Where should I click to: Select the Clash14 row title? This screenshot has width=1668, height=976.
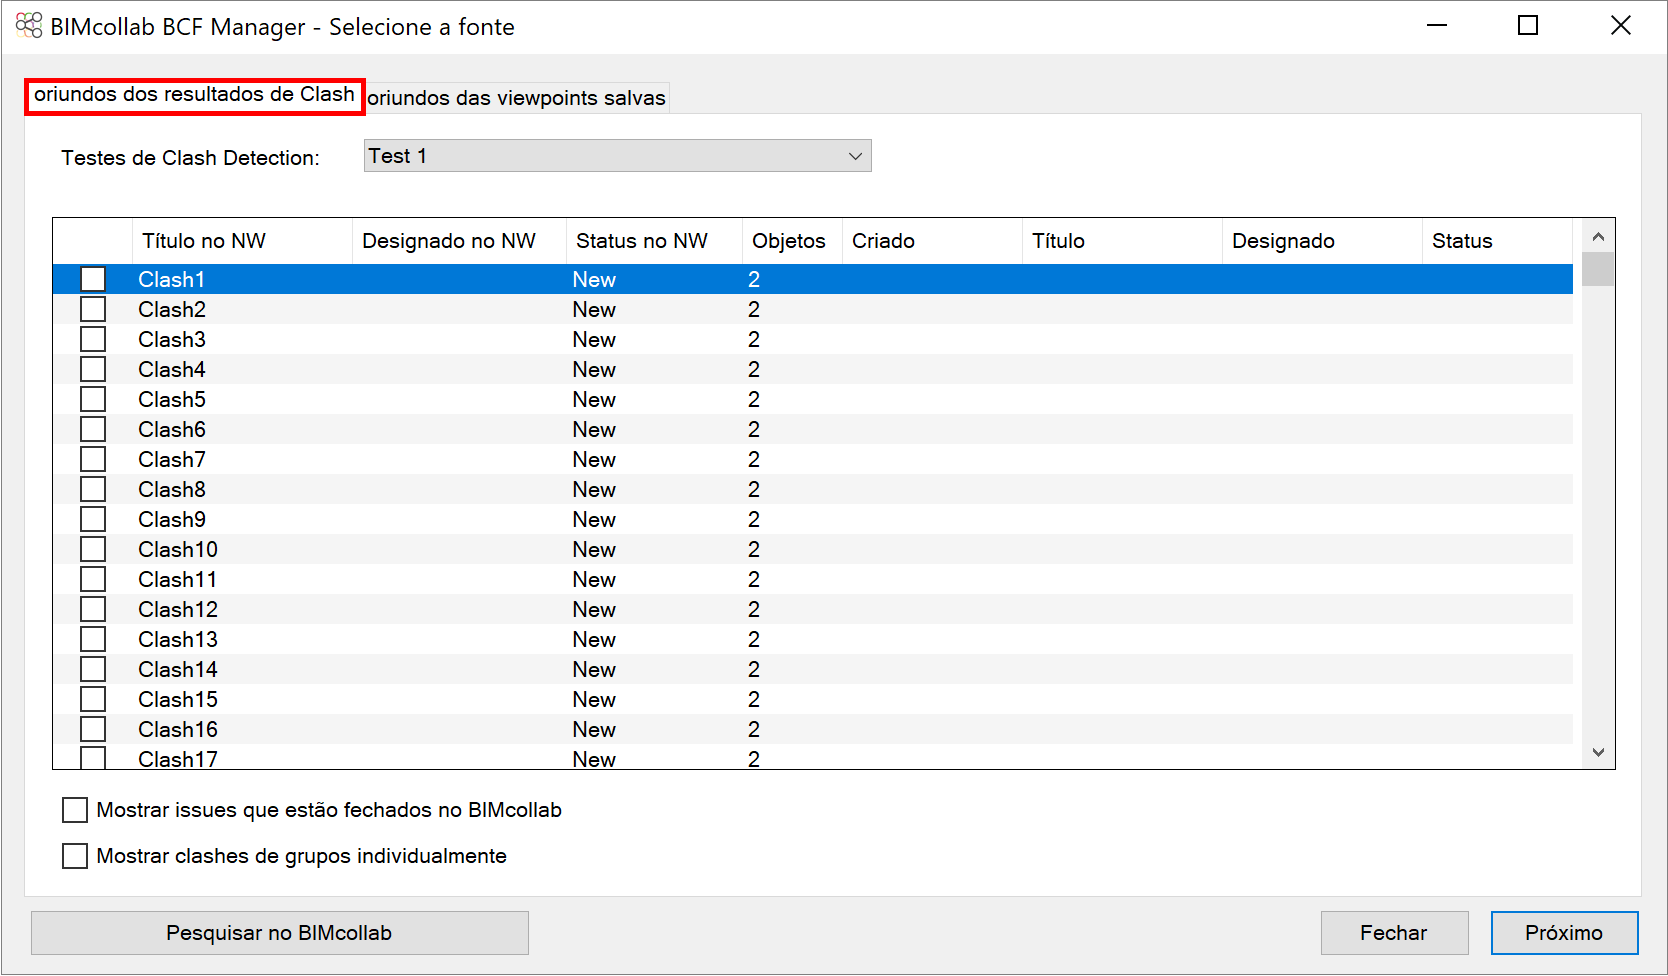pos(178,670)
